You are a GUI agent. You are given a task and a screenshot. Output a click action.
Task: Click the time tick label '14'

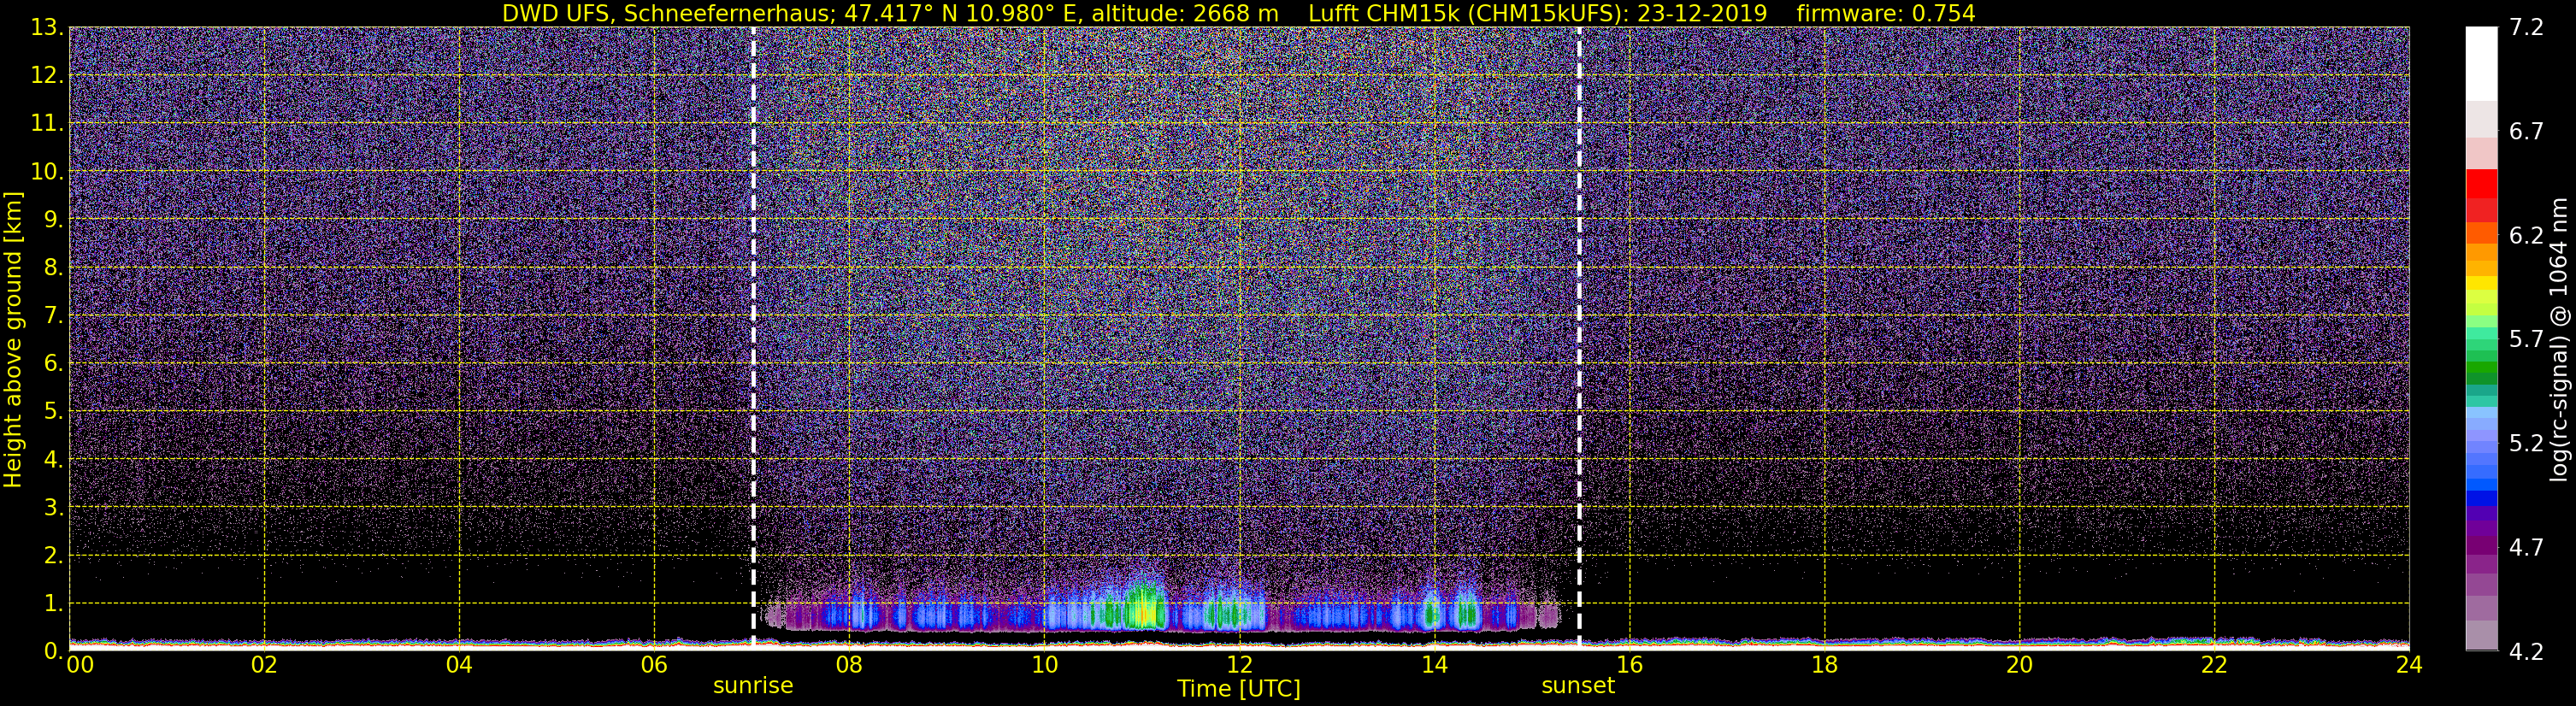click(1434, 666)
